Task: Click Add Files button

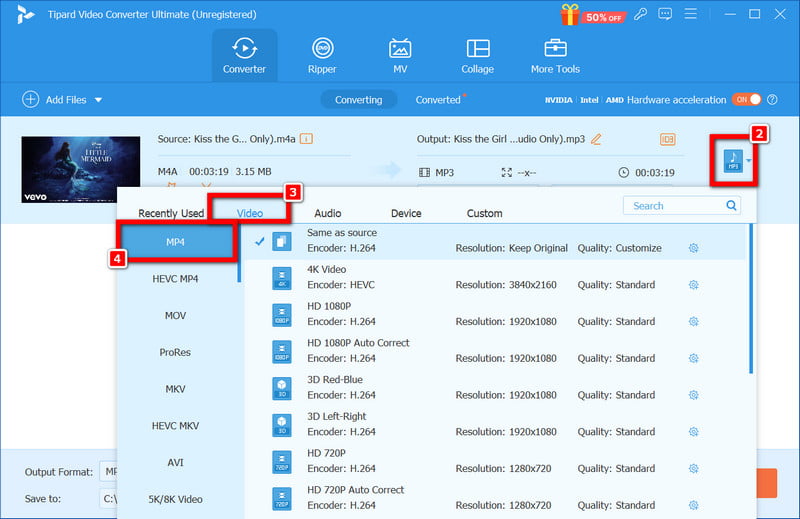Action: click(54, 100)
